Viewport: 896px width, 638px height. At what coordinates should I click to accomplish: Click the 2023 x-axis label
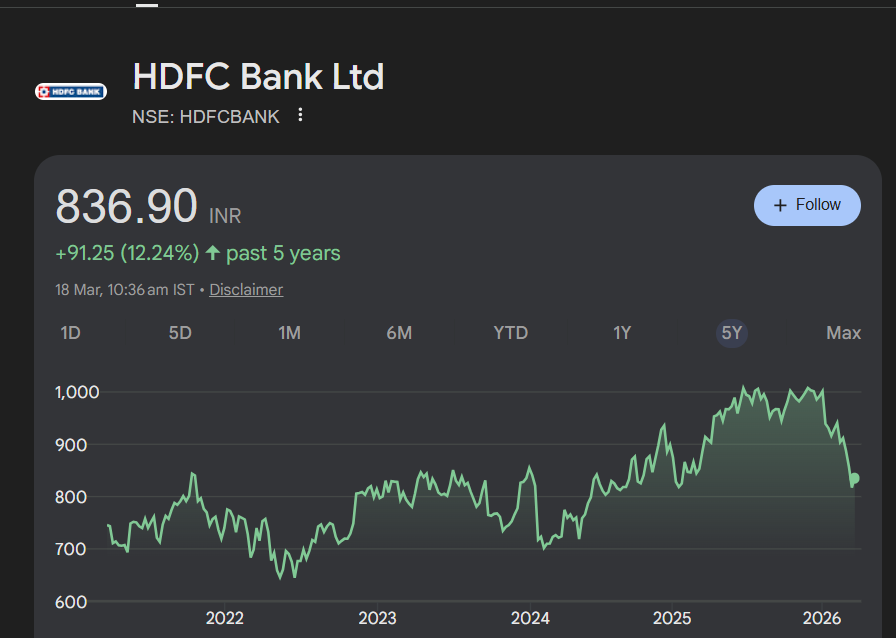pos(377,618)
